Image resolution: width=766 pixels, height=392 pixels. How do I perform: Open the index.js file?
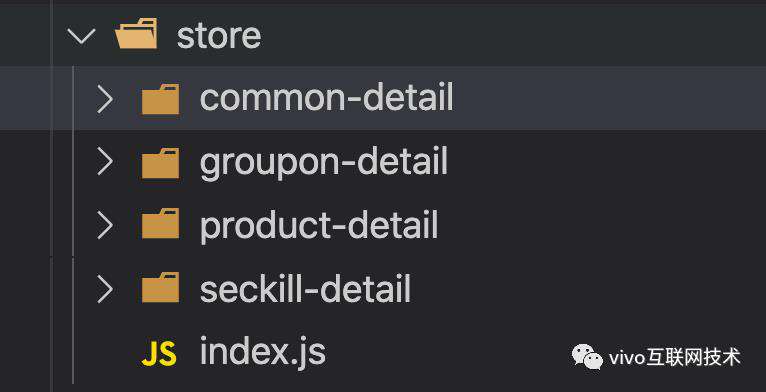[x=263, y=352]
